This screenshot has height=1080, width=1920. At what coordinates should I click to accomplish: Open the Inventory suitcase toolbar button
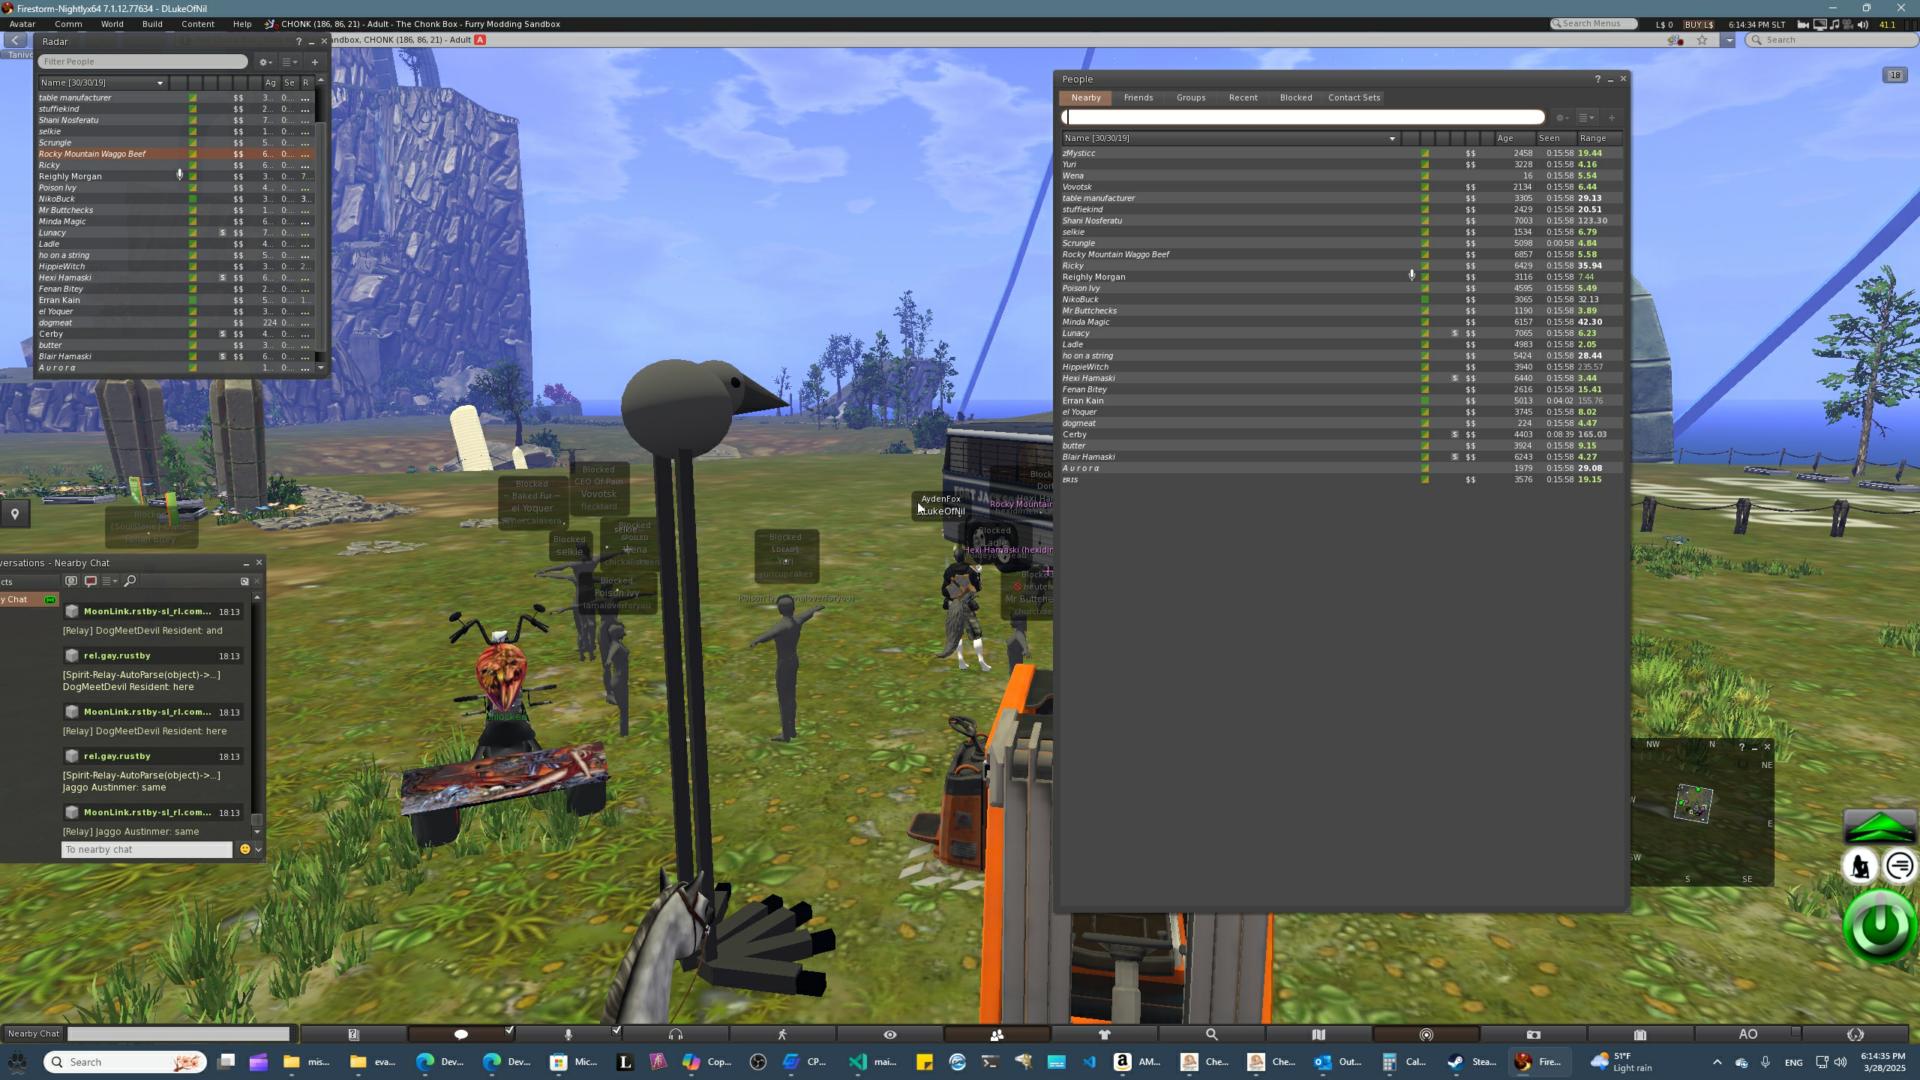(1640, 1034)
